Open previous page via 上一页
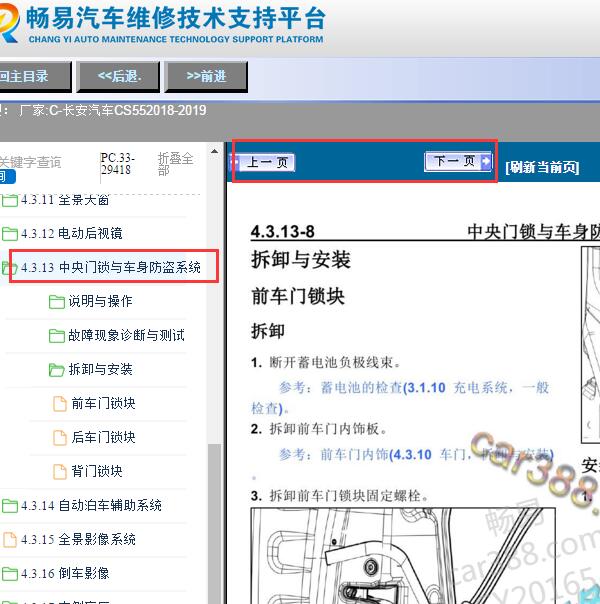This screenshot has width=600, height=604. click(x=264, y=162)
